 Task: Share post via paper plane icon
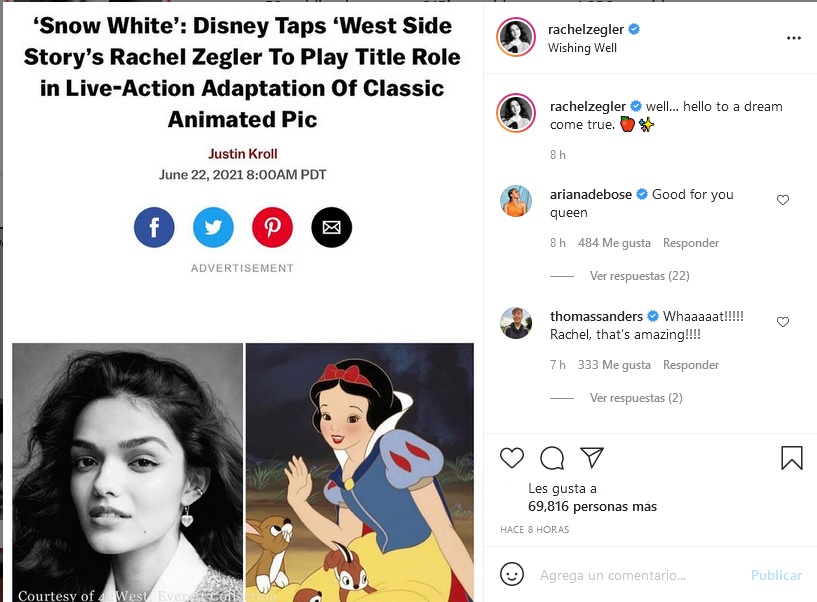click(x=592, y=458)
